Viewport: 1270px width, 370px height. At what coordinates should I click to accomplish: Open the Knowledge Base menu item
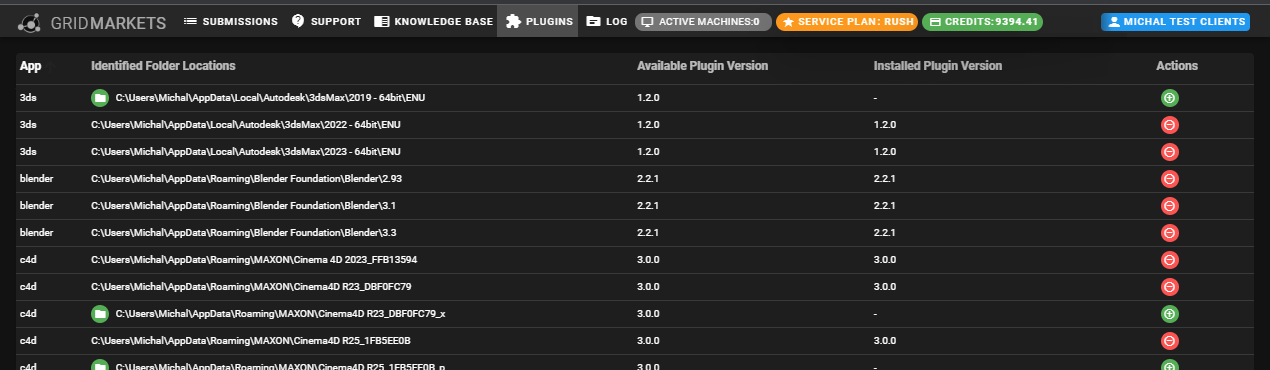432,21
